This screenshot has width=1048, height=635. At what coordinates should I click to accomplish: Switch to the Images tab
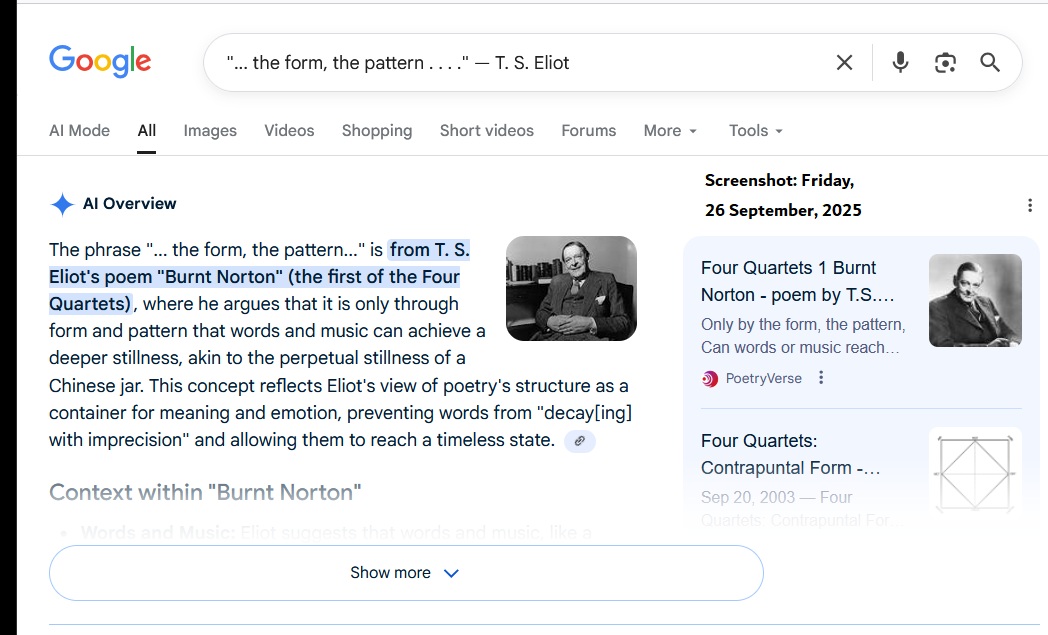pyautogui.click(x=210, y=131)
